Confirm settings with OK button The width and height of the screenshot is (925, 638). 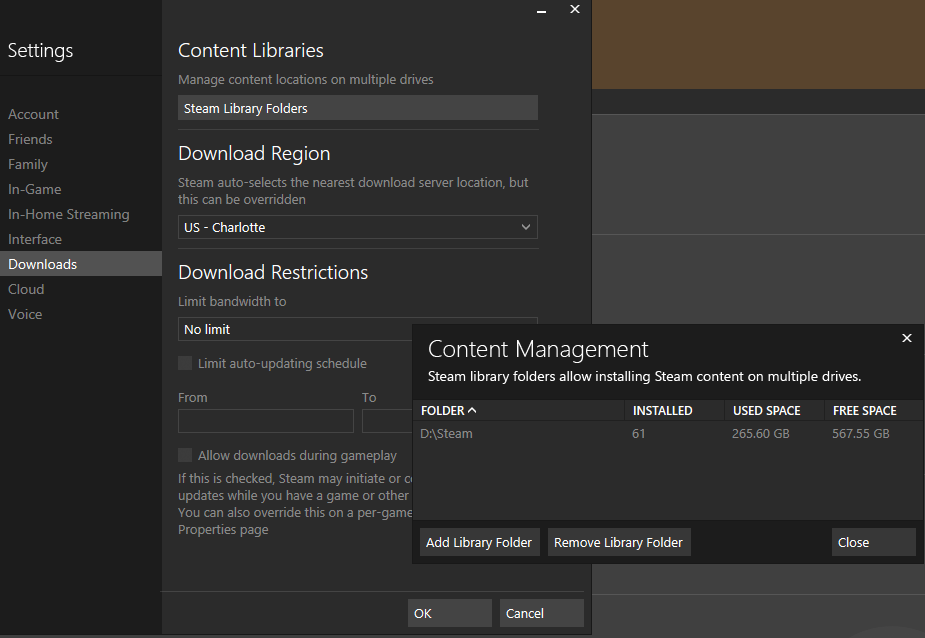click(450, 613)
